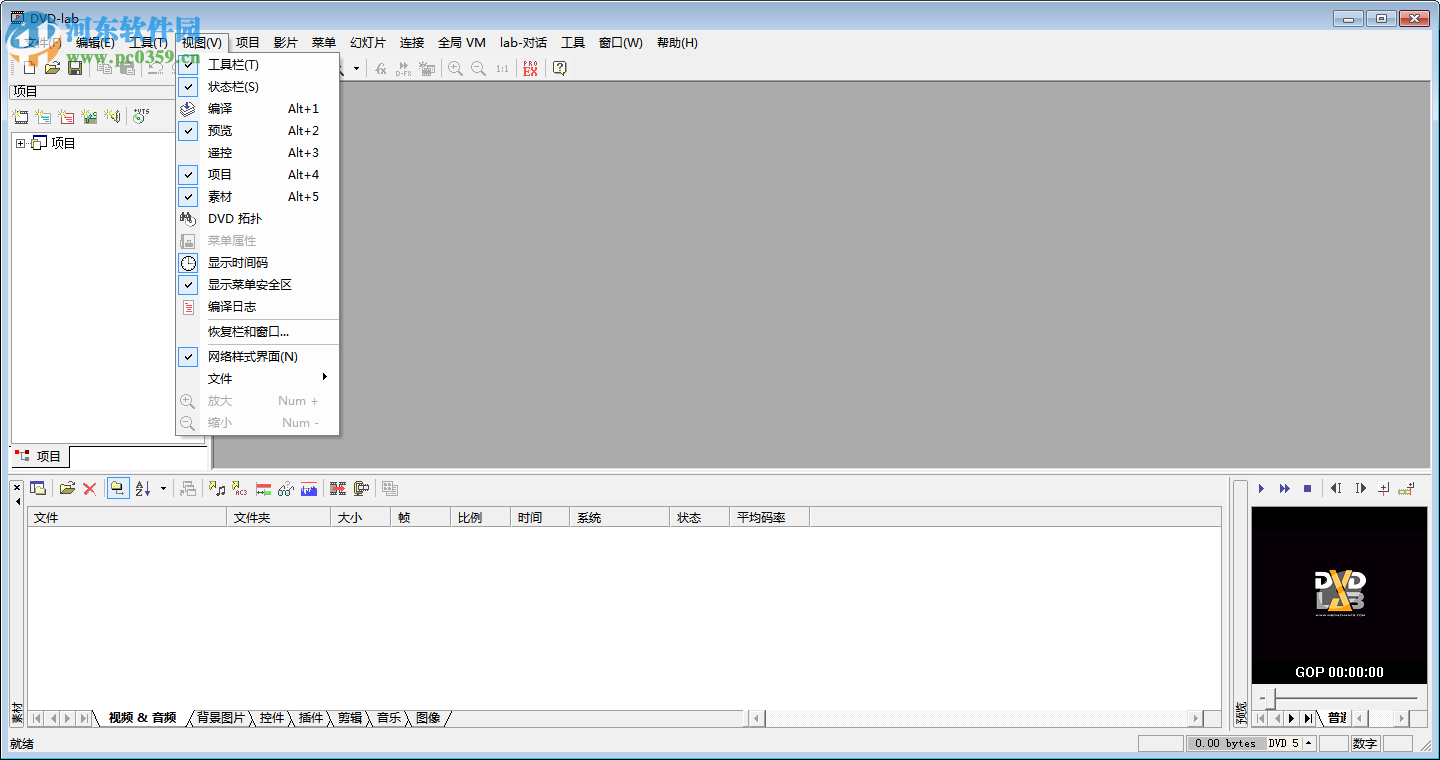This screenshot has width=1440, height=760.
Task: Open the 影片 menu
Action: pos(286,43)
